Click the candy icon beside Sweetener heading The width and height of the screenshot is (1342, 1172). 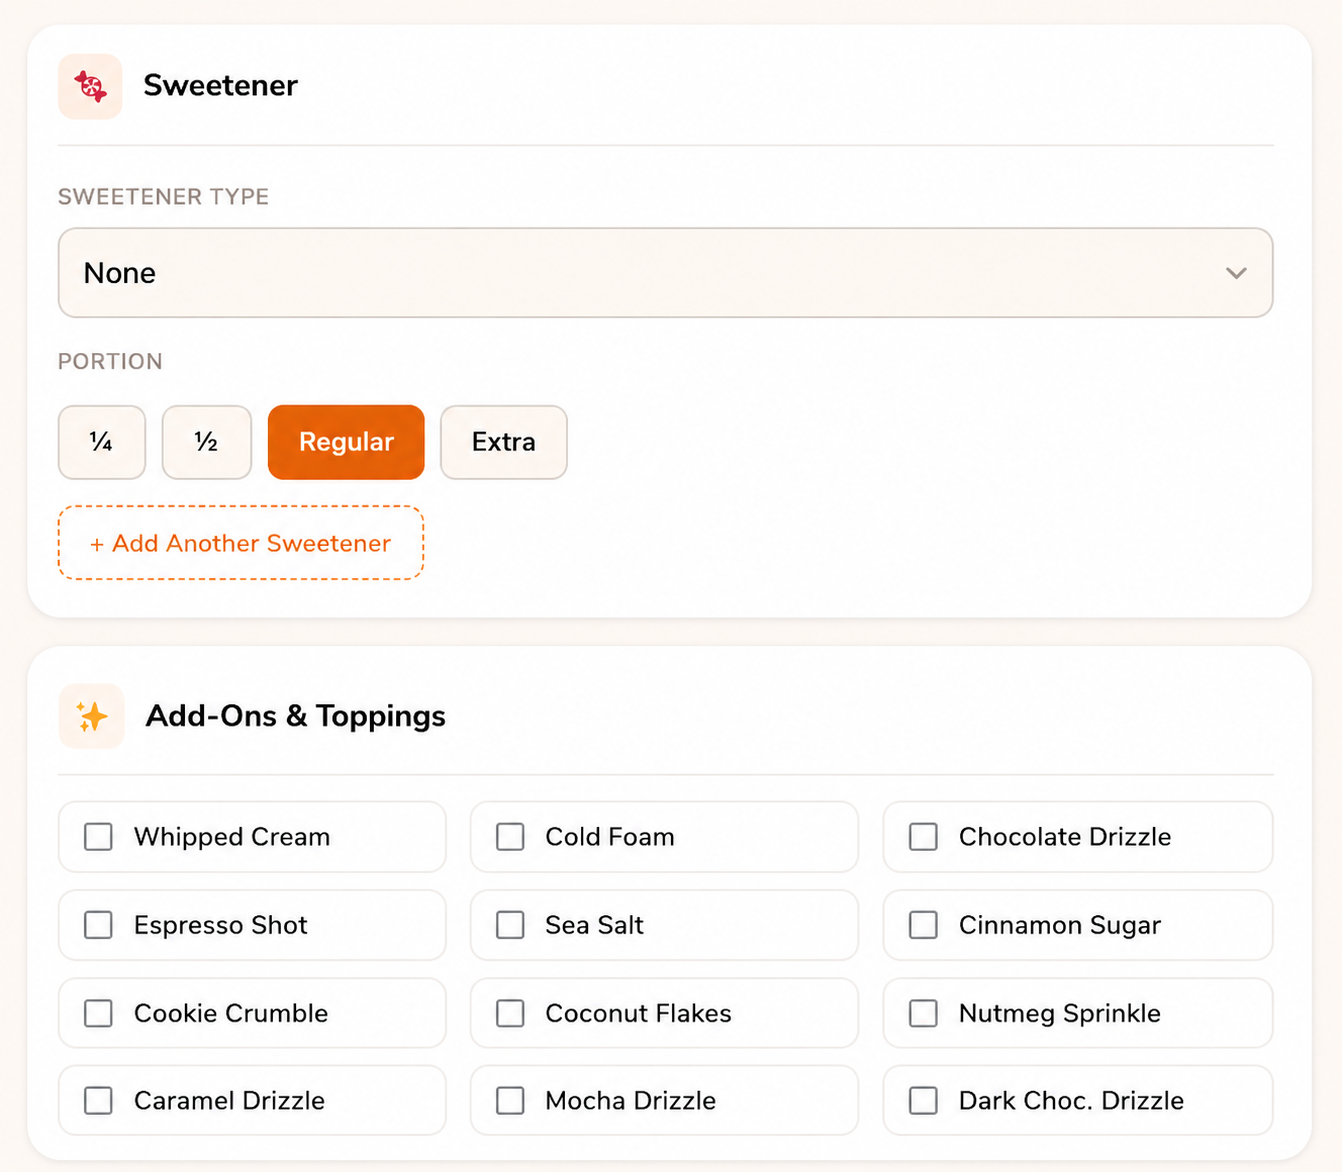point(90,86)
